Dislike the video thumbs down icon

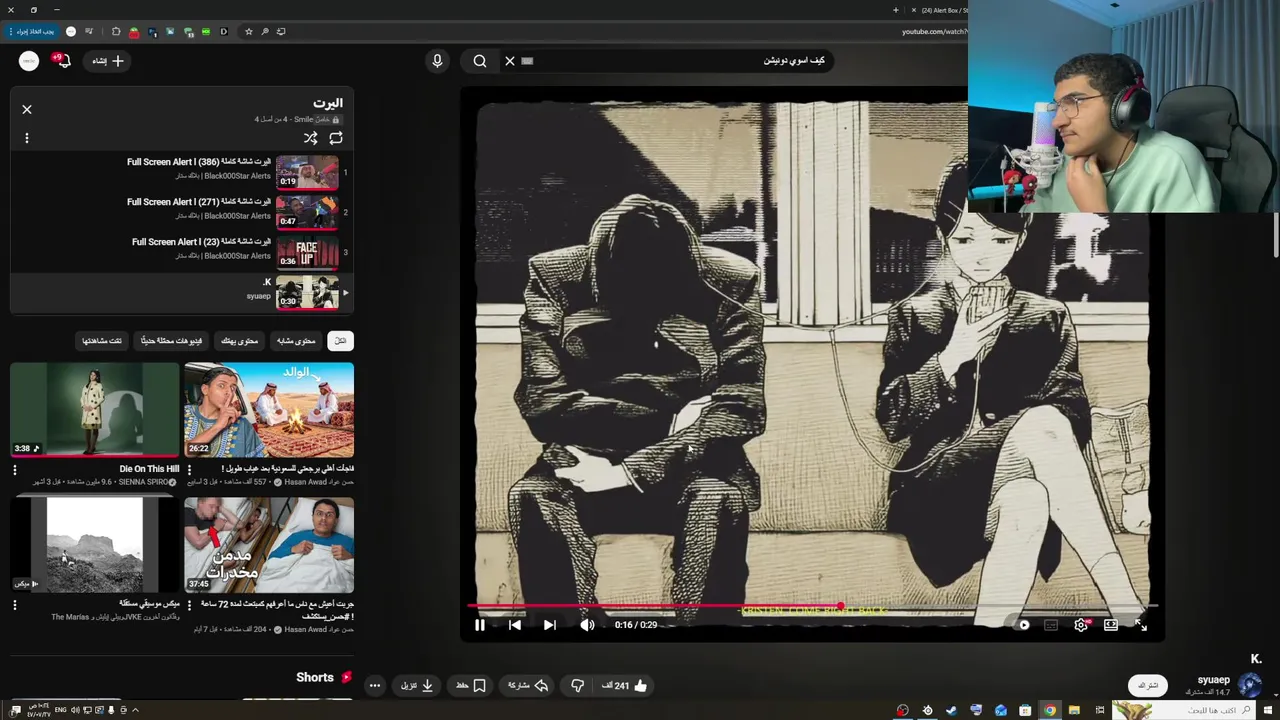(x=577, y=686)
